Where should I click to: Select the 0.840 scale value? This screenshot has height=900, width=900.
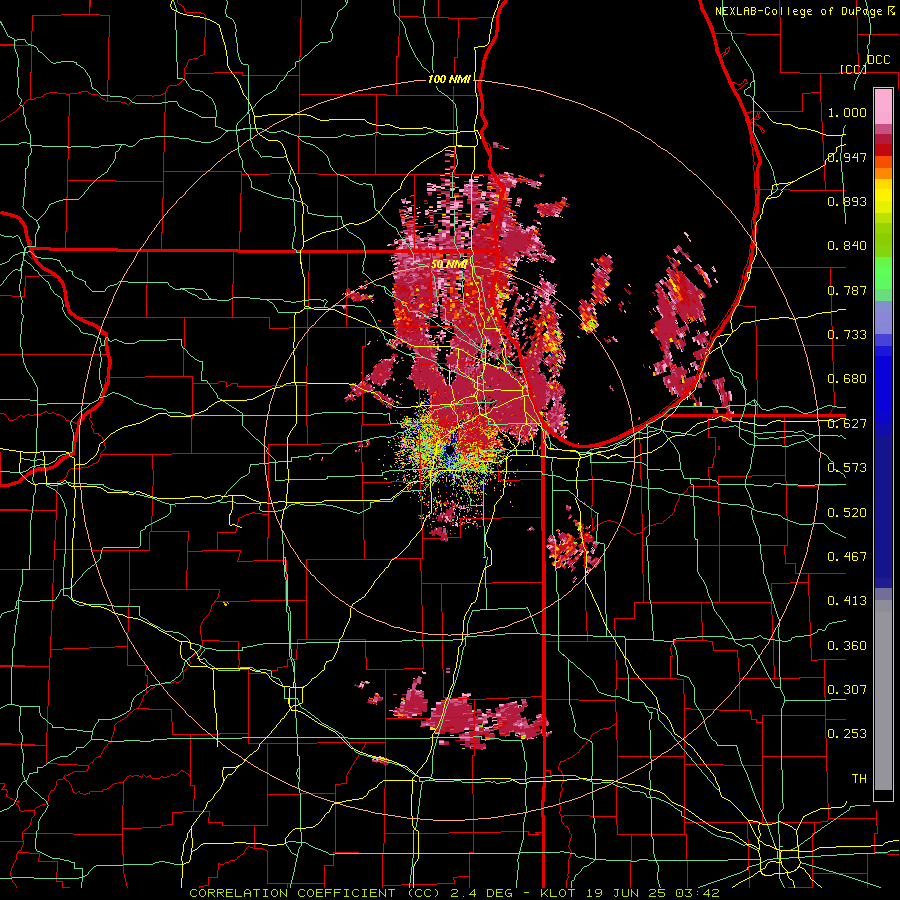tap(847, 246)
